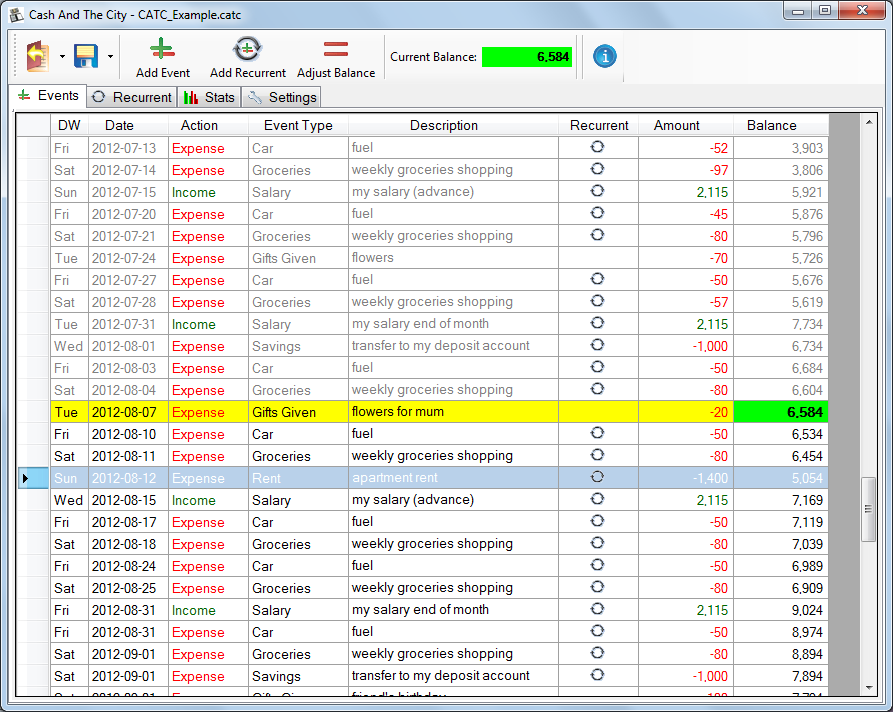Click the recurrent icon in the 2012-08-18 groceries row
Screen dimensions: 893x712
pos(597,543)
